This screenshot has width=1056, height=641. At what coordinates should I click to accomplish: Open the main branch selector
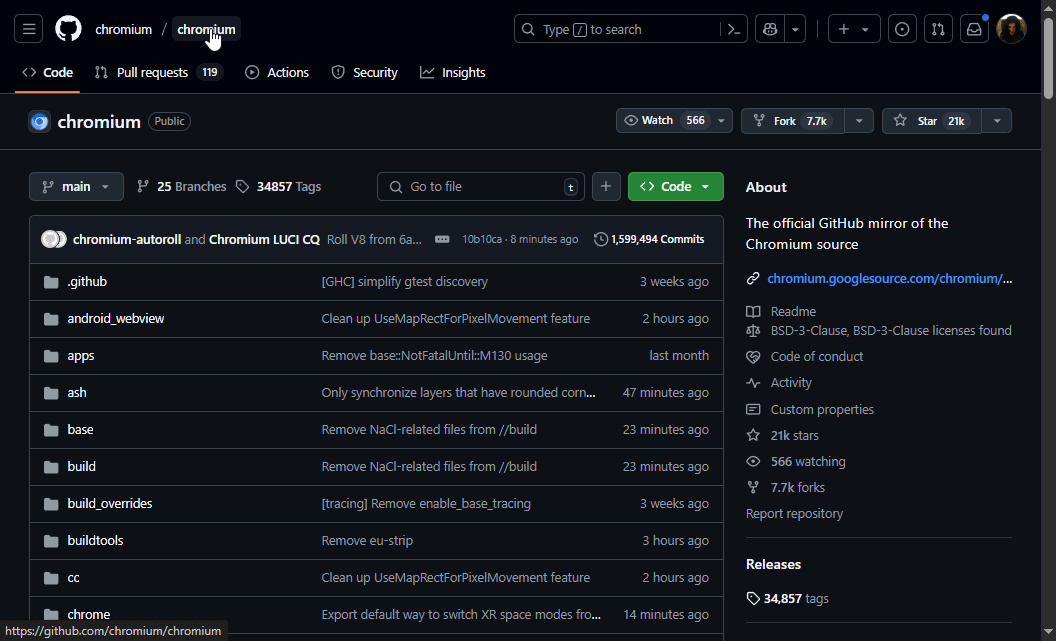(x=76, y=187)
